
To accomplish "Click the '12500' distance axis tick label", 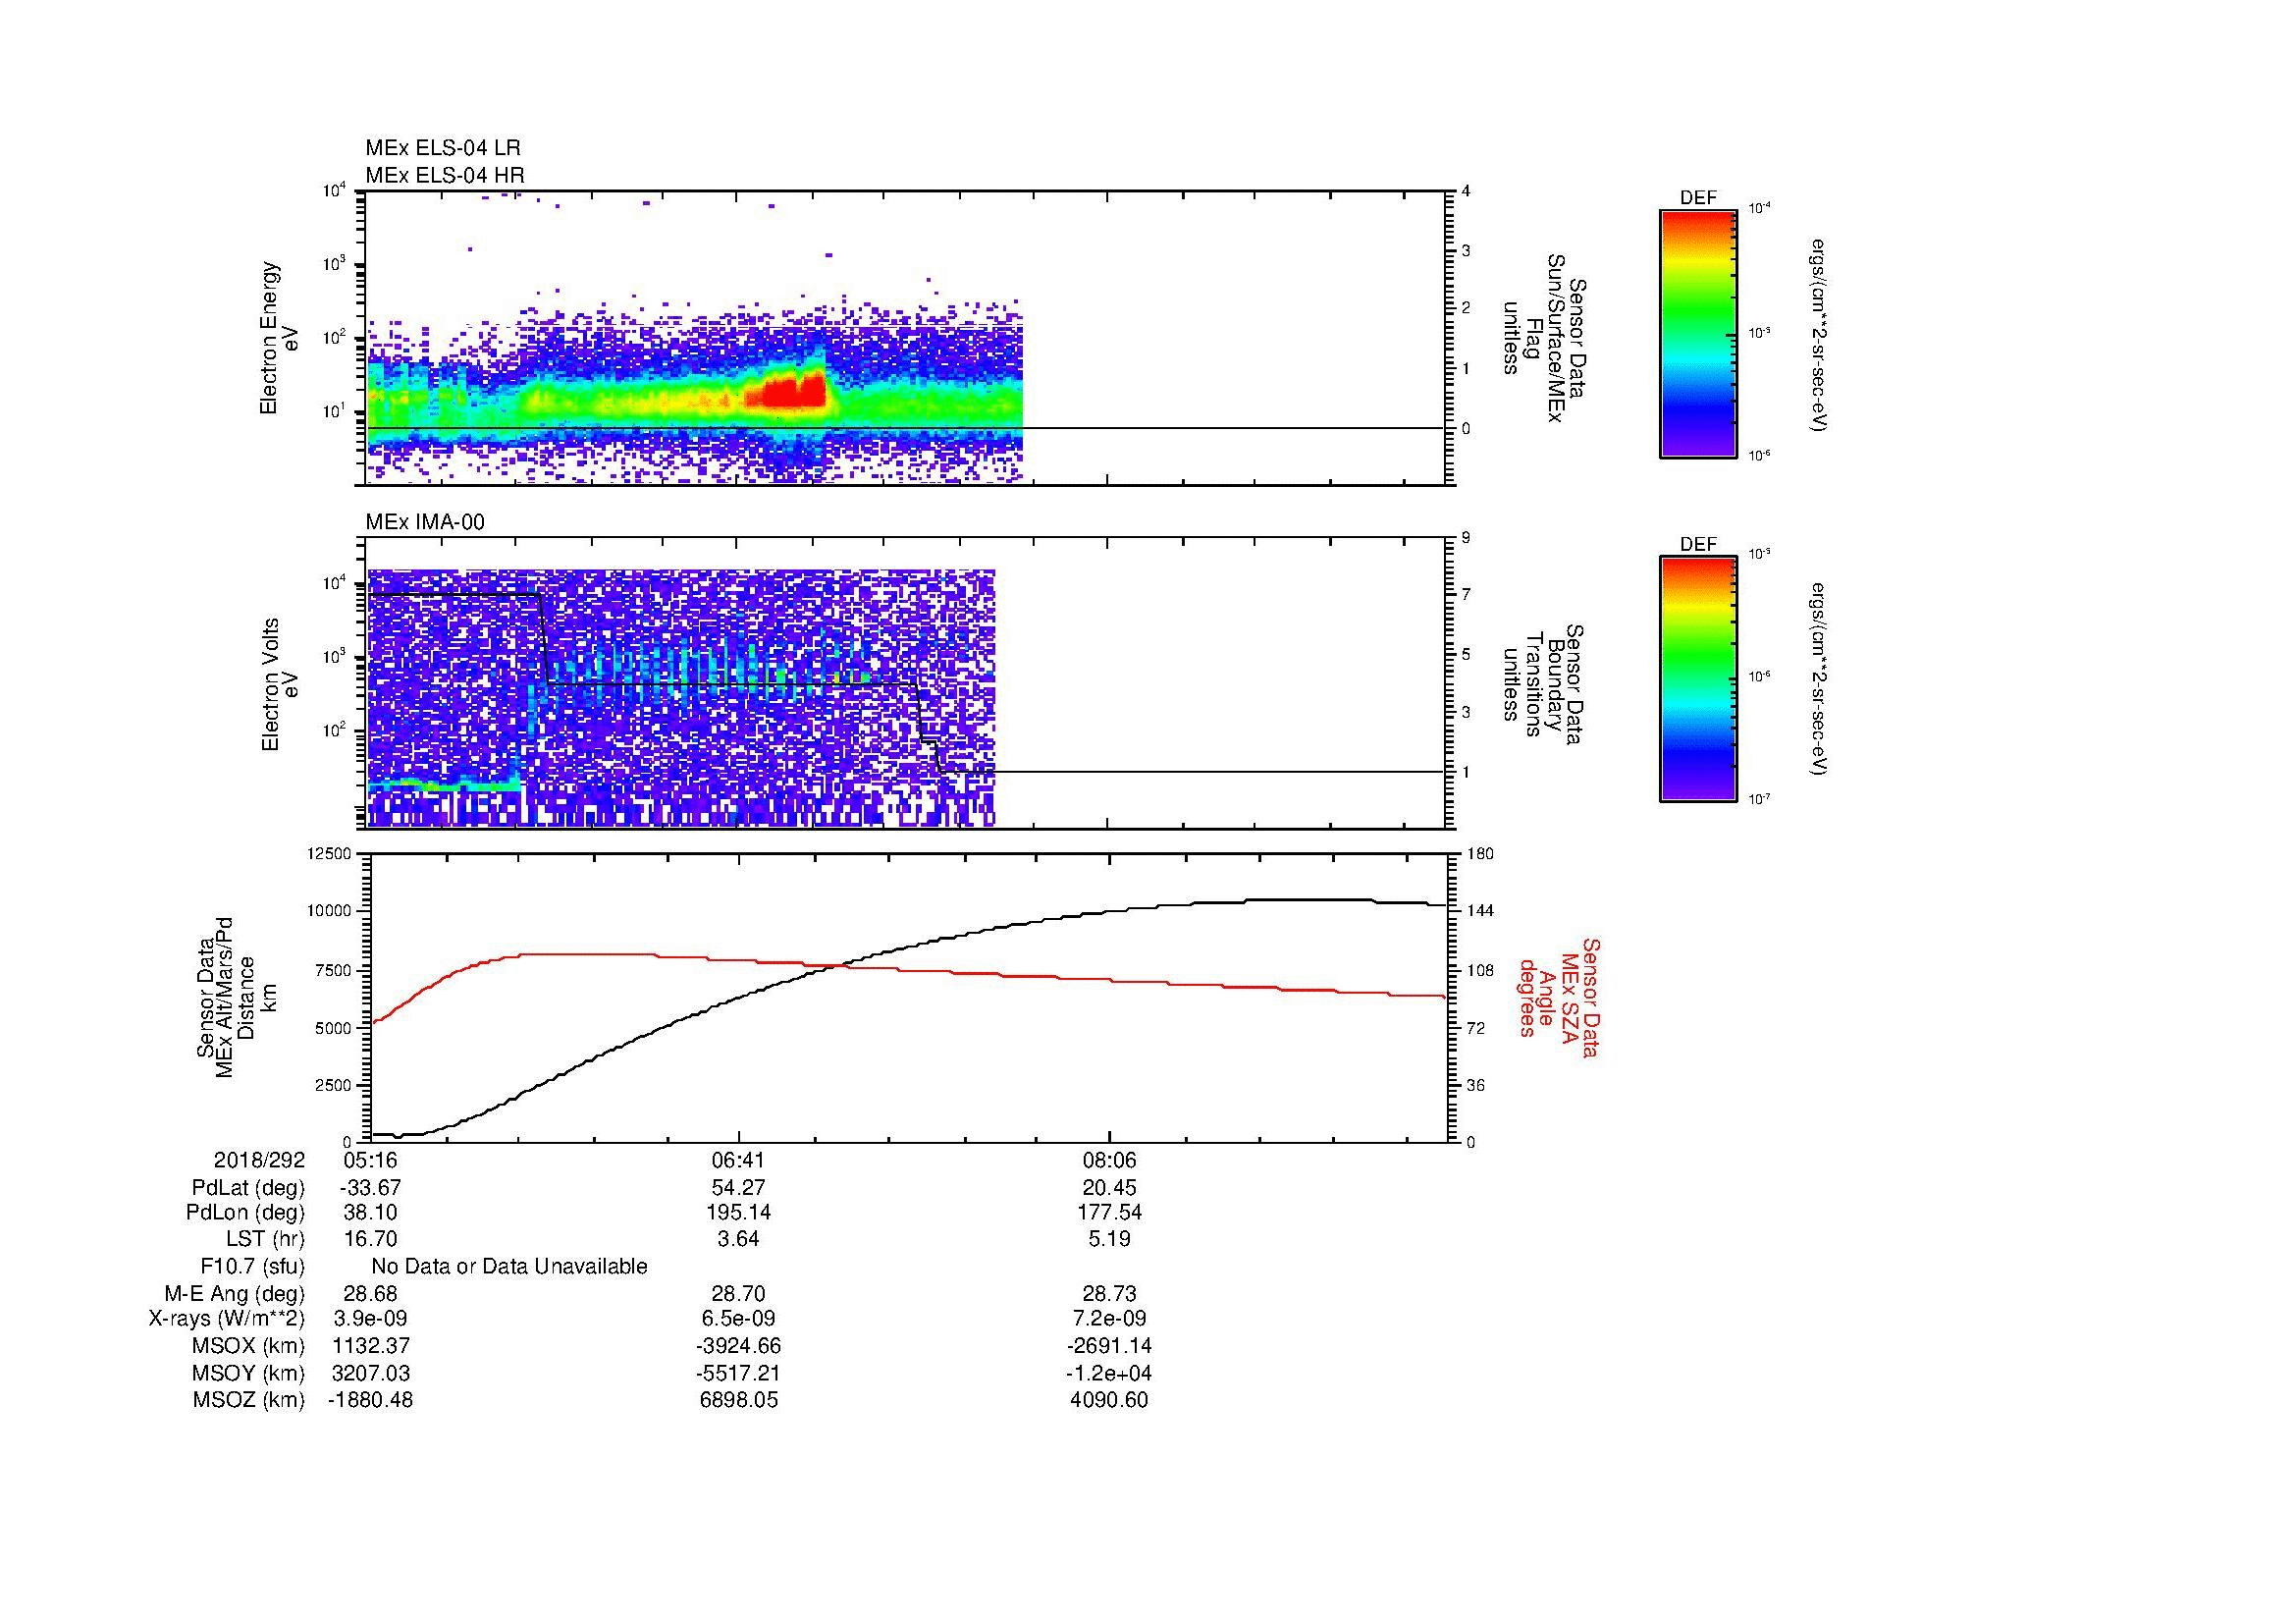I will coord(330,853).
